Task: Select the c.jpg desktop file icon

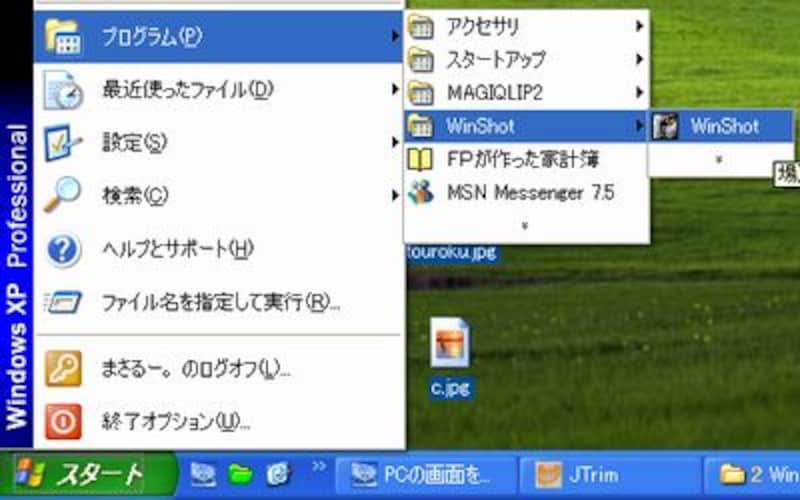Action: point(449,343)
